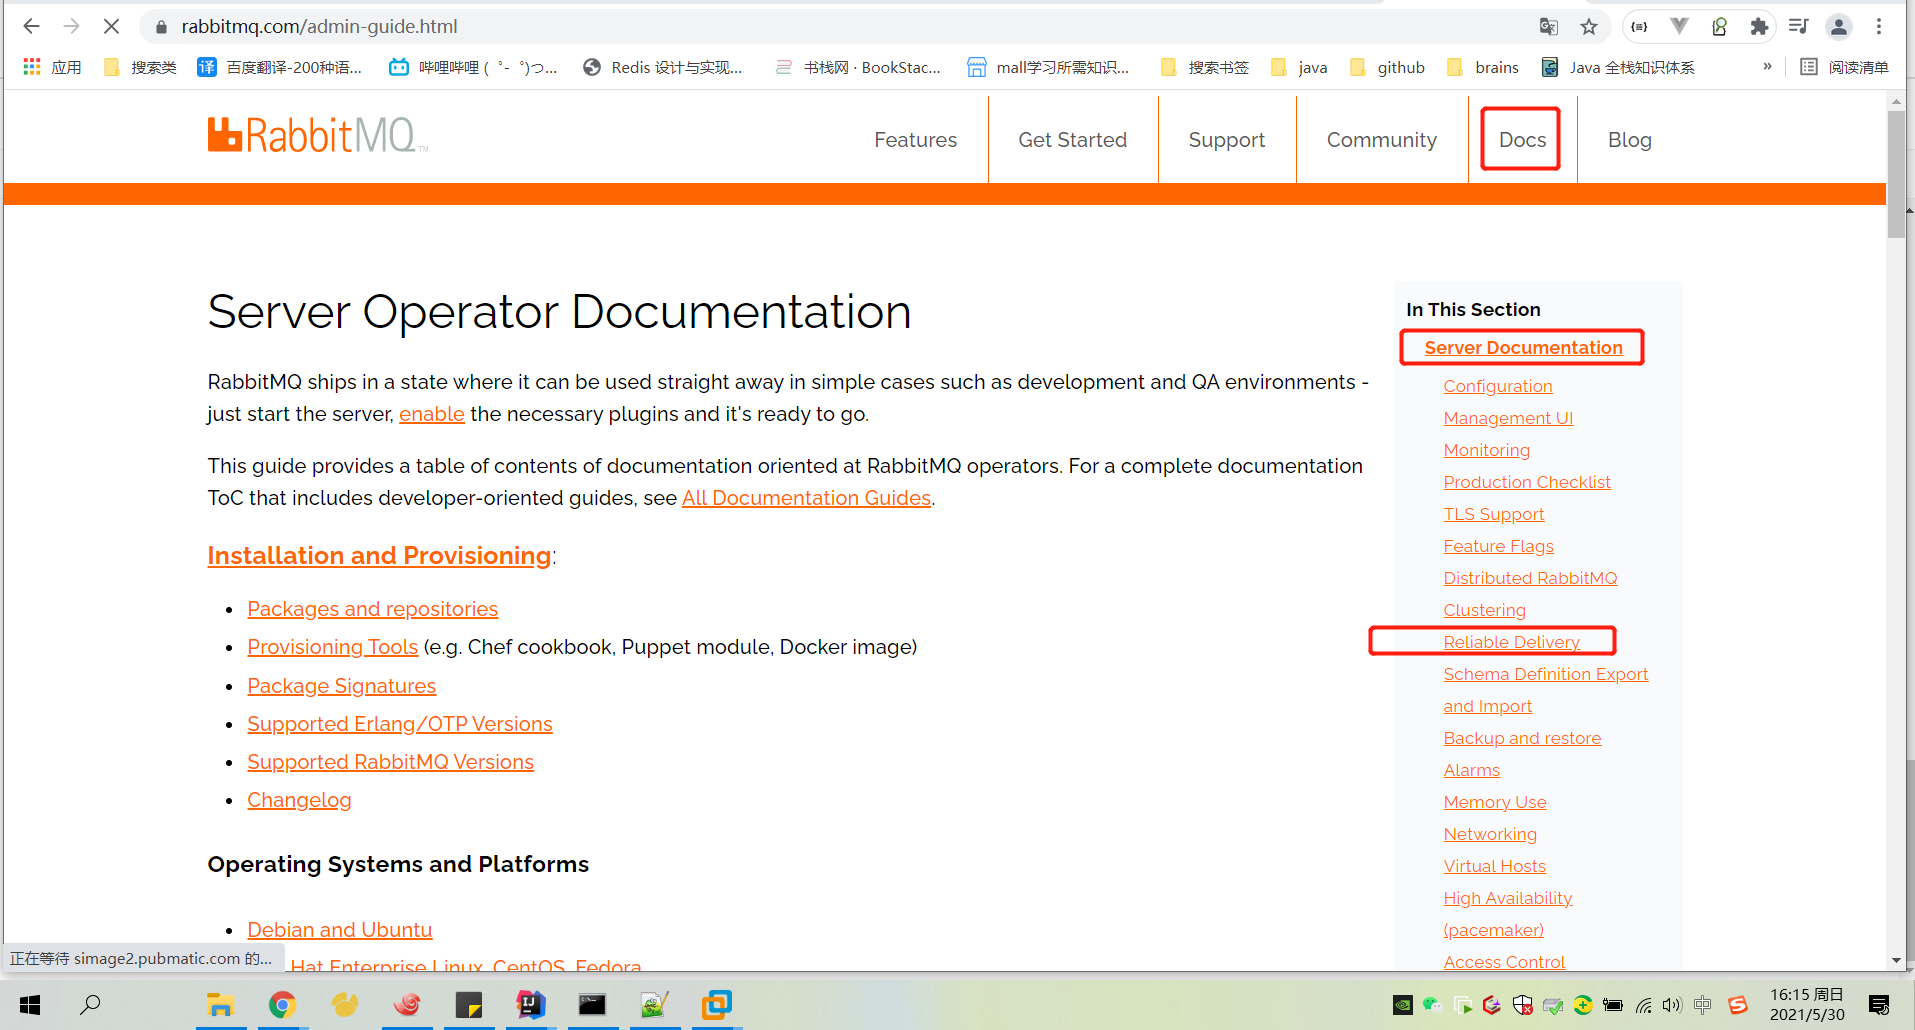Viewport: 1915px width, 1030px height.
Task: Go back to the previous page
Action: tap(31, 27)
